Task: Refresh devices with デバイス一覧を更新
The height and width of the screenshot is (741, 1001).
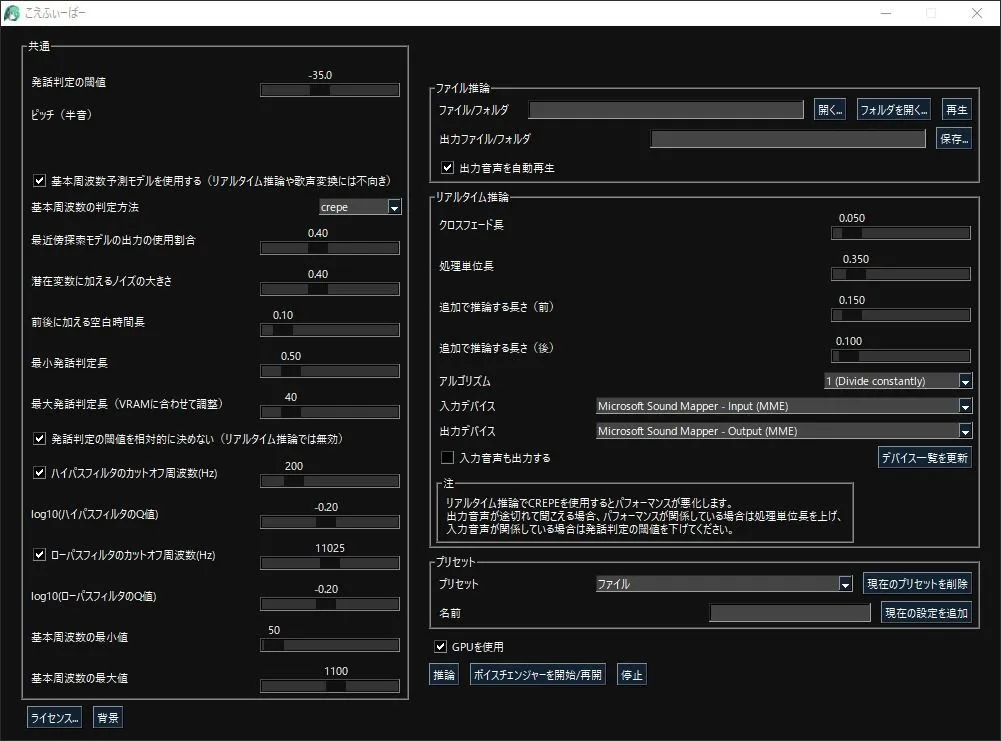Action: coord(925,456)
